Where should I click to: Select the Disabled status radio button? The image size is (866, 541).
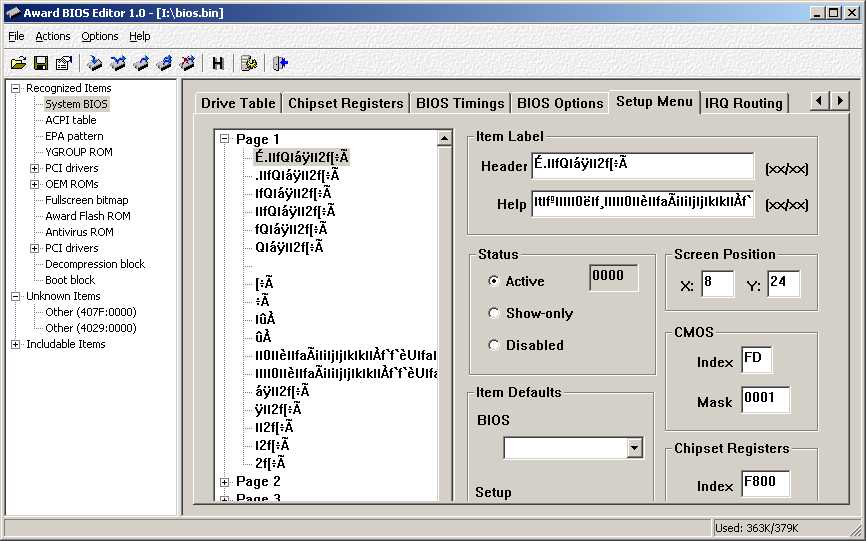[494, 345]
